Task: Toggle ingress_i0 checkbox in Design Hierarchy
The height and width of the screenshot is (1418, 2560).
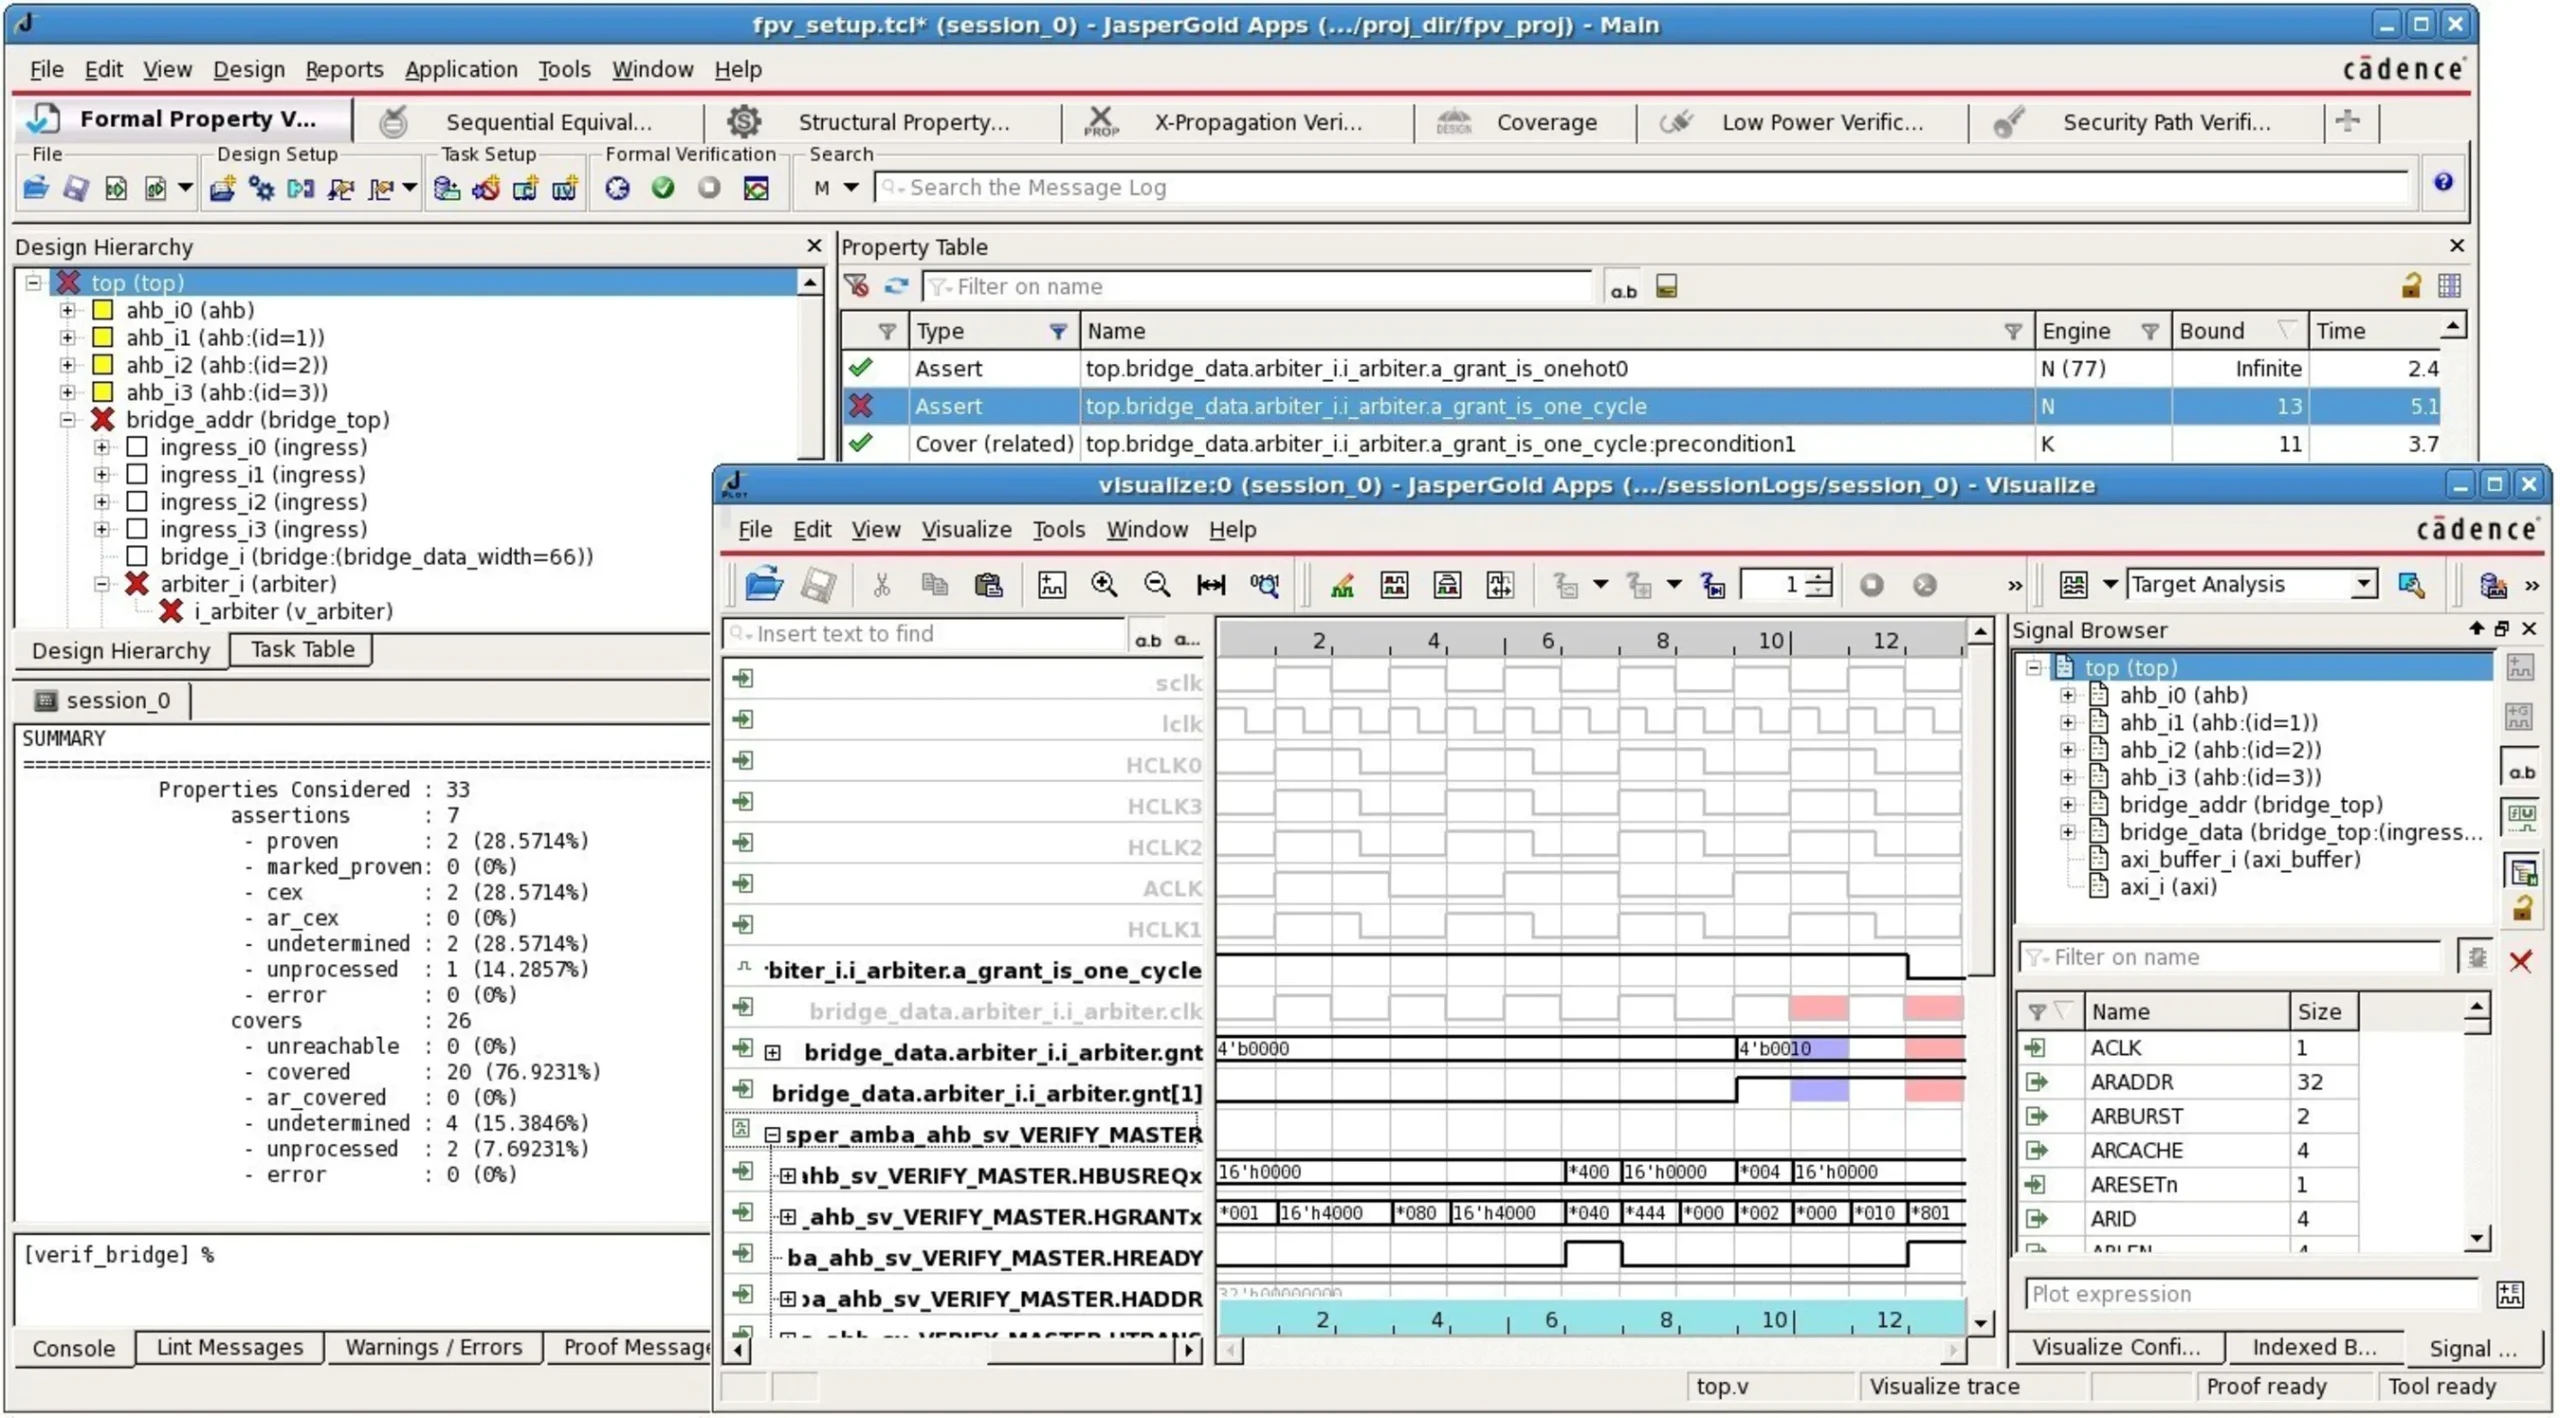Action: pyautogui.click(x=137, y=447)
